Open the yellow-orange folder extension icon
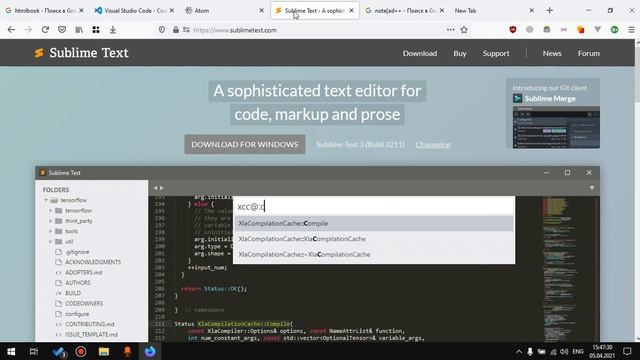Viewport: 640px width, 360px height. tap(580, 30)
